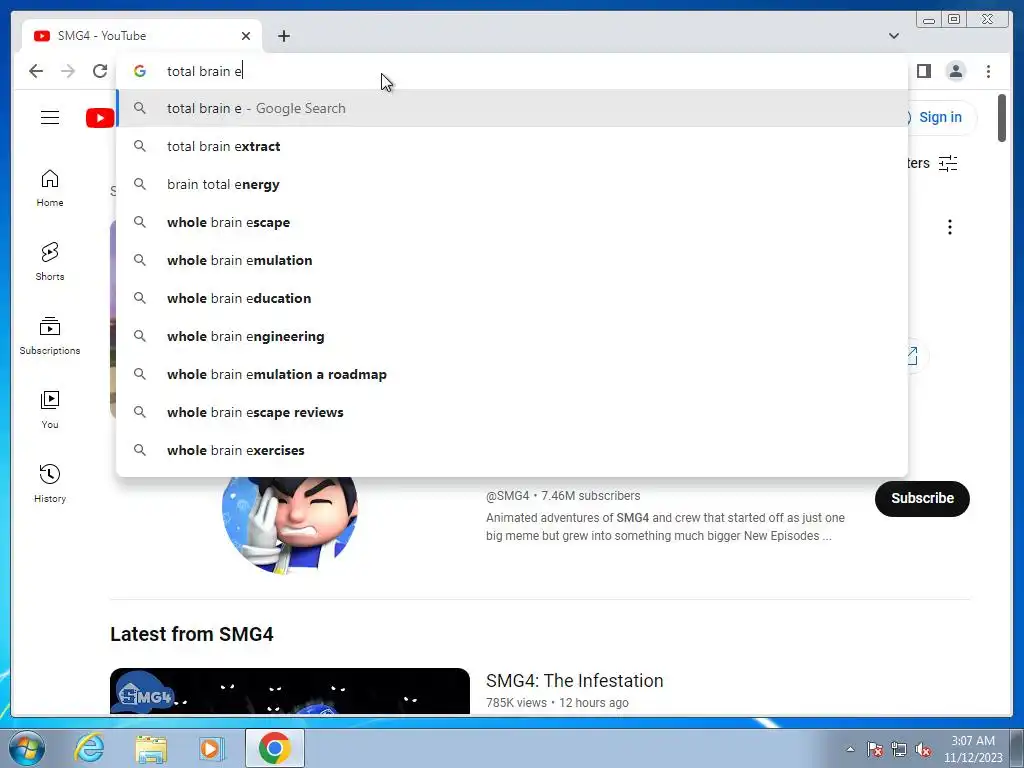Click the page vertical scrollbar thumb

(x=1002, y=118)
